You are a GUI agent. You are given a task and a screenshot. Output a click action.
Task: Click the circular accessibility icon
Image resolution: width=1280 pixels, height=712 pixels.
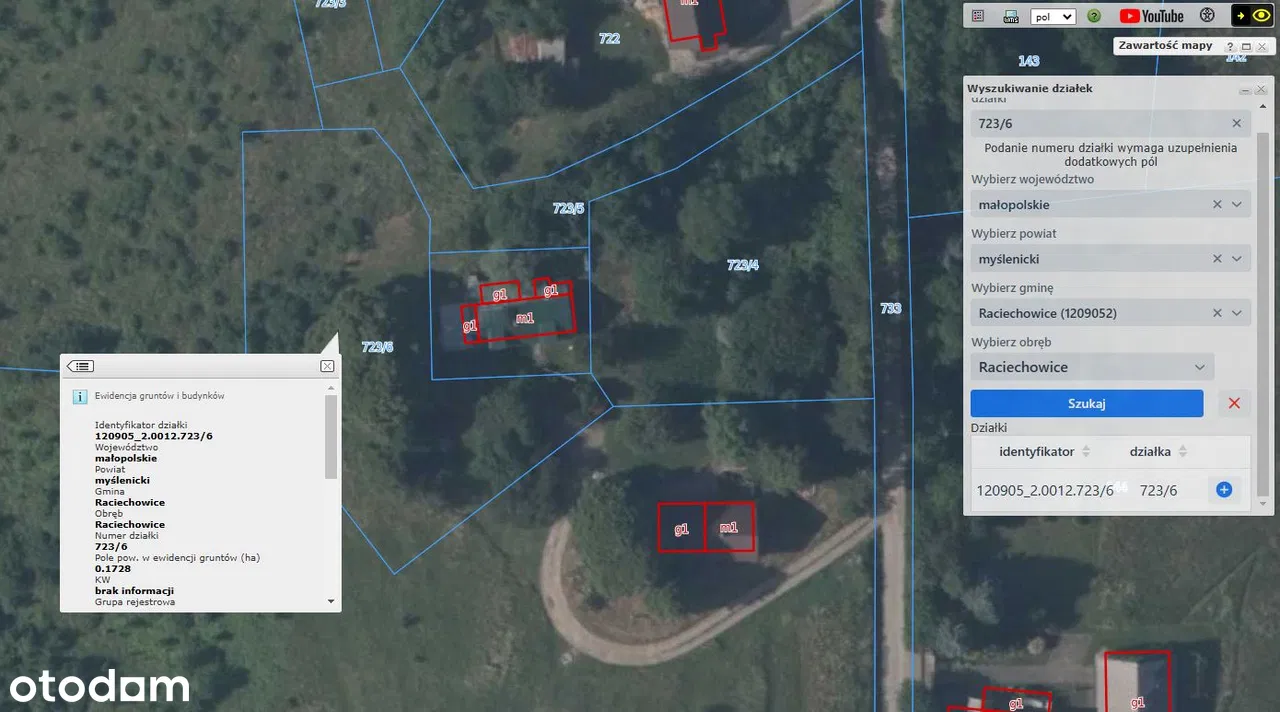pyautogui.click(x=1207, y=16)
